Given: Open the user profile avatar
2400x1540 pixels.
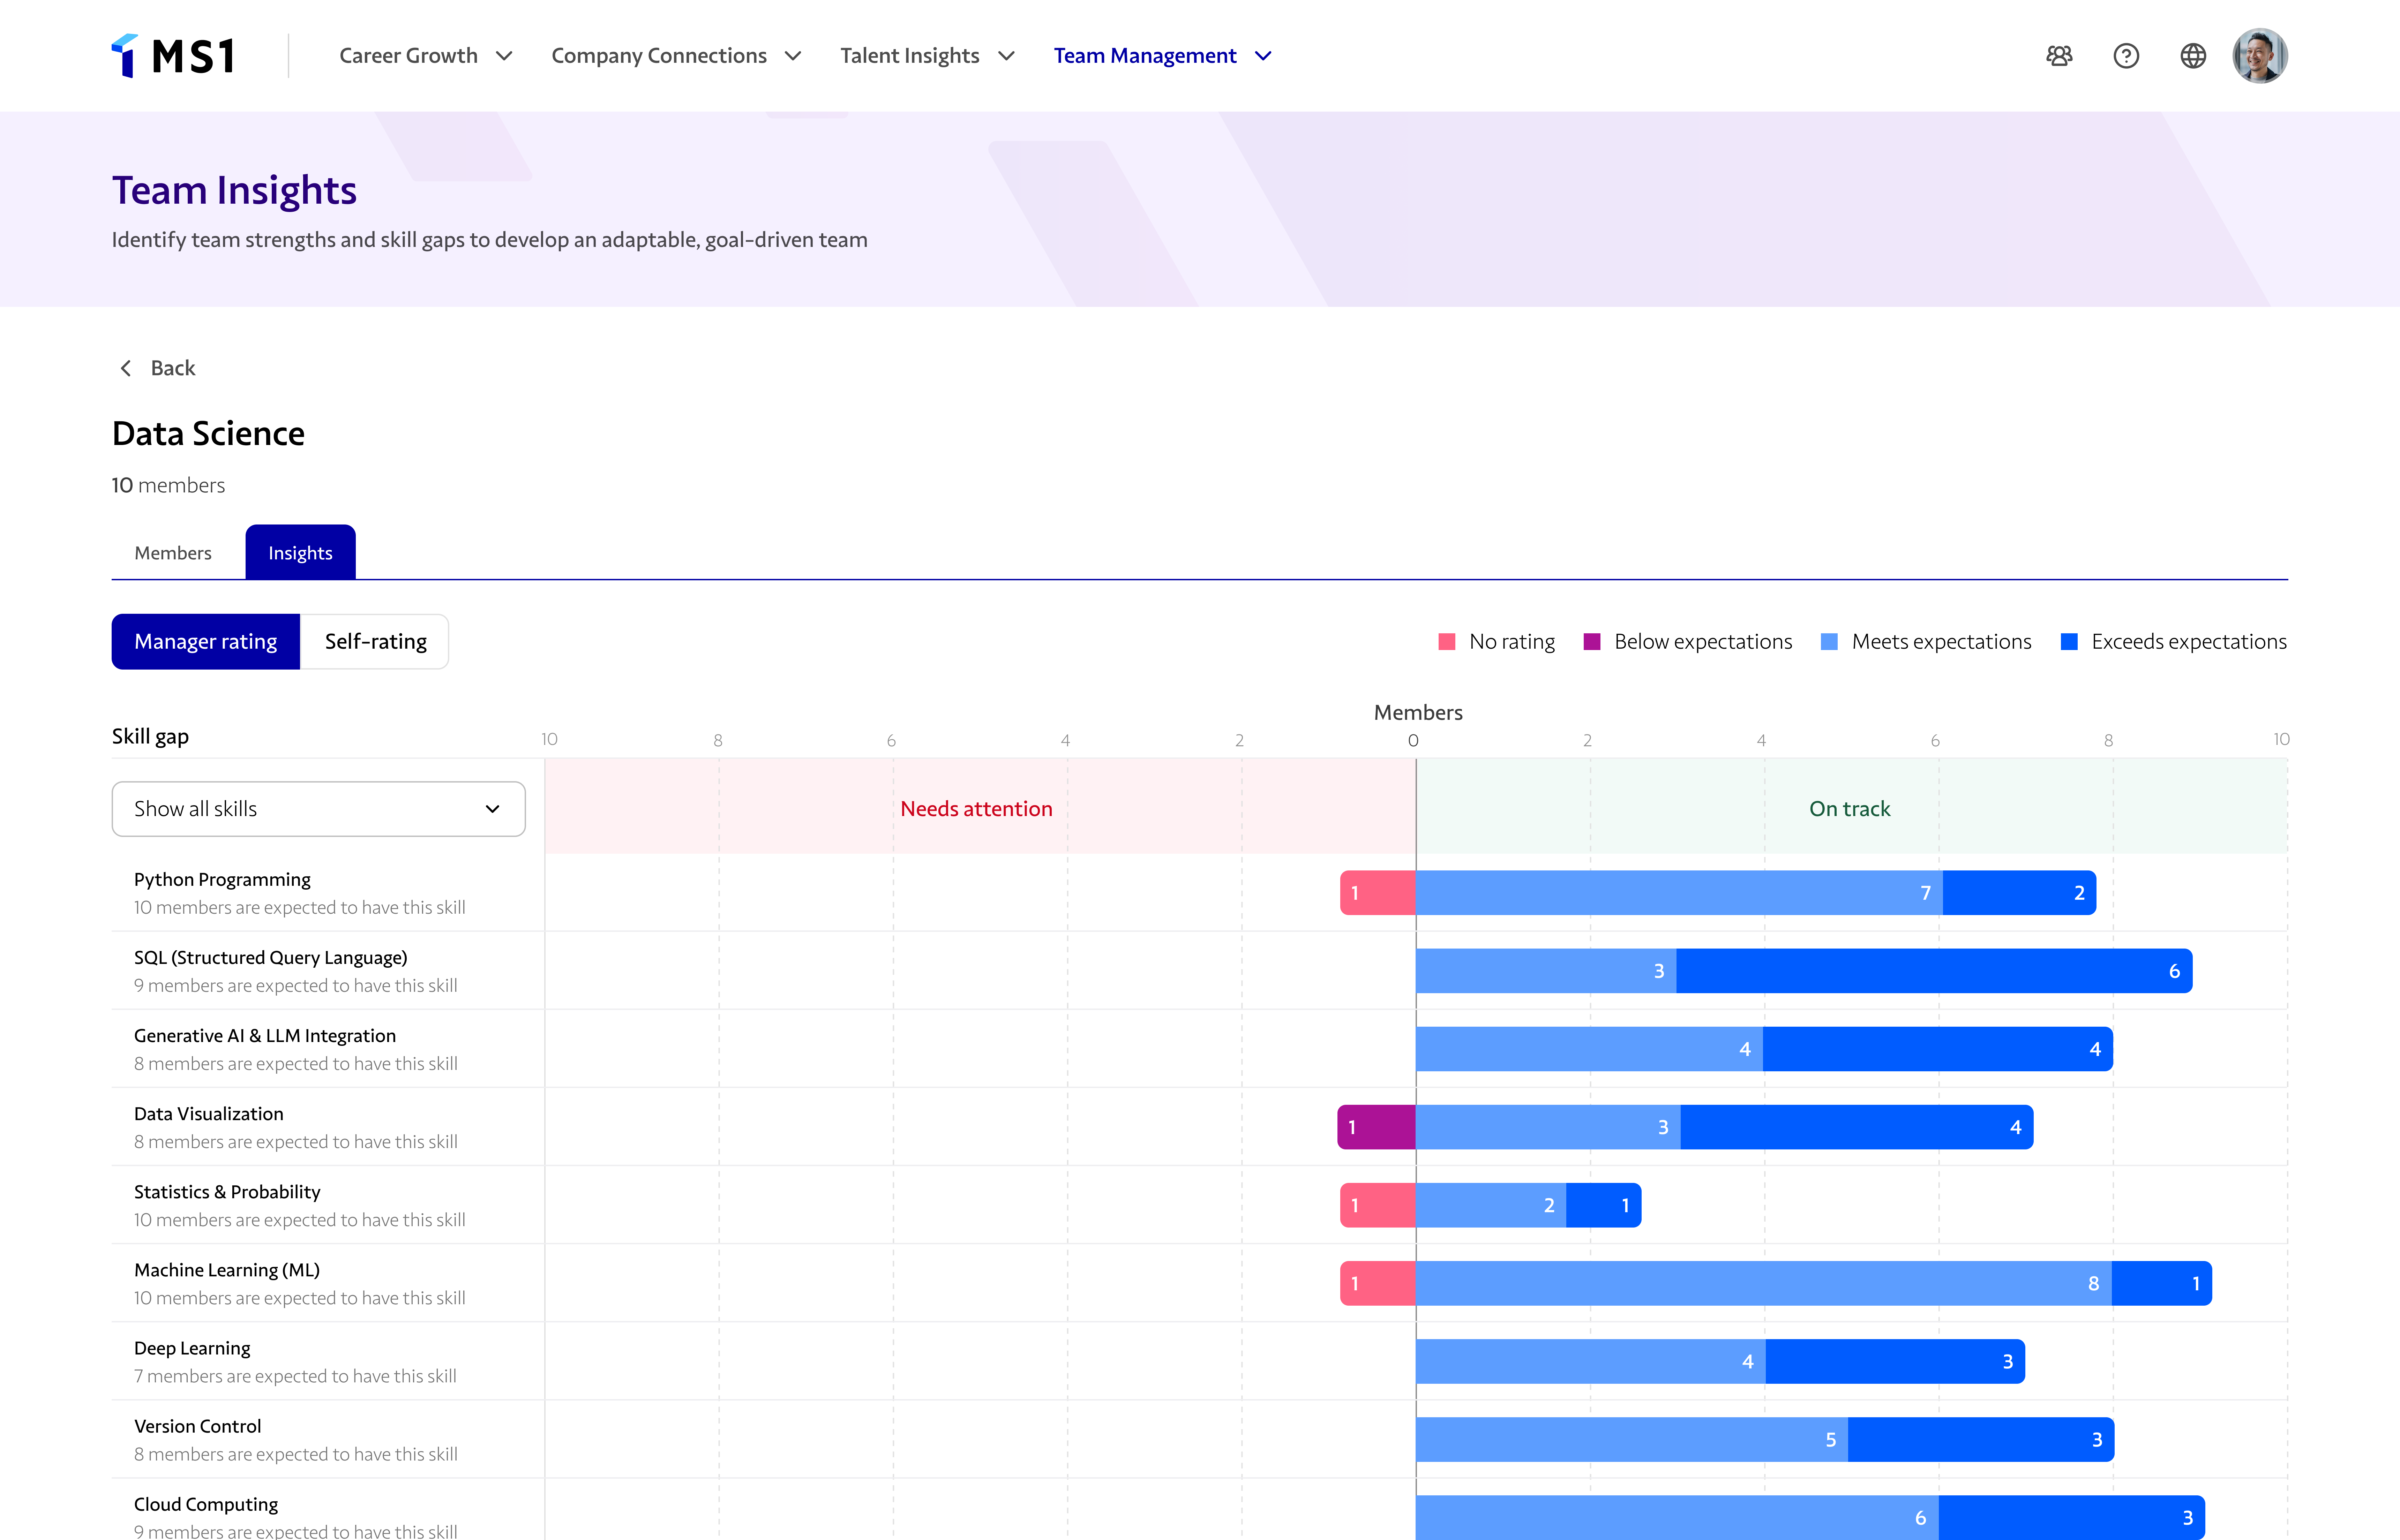Looking at the screenshot, I should (2260, 56).
